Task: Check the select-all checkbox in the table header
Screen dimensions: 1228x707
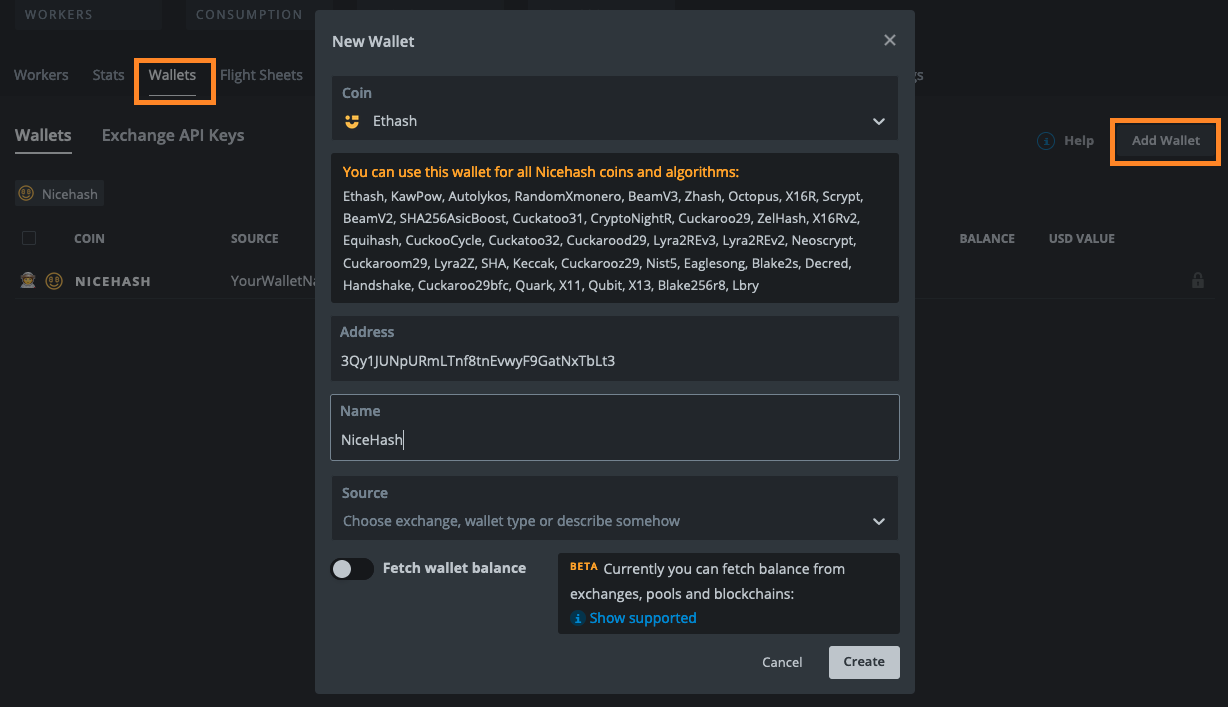Action: tap(29, 238)
